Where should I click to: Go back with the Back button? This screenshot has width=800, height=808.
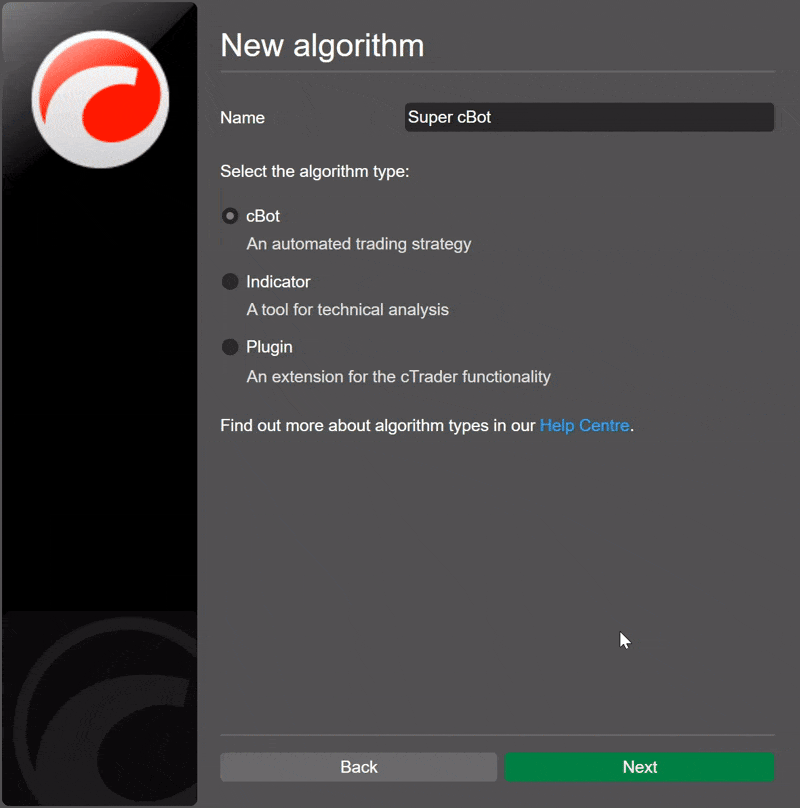(x=358, y=767)
